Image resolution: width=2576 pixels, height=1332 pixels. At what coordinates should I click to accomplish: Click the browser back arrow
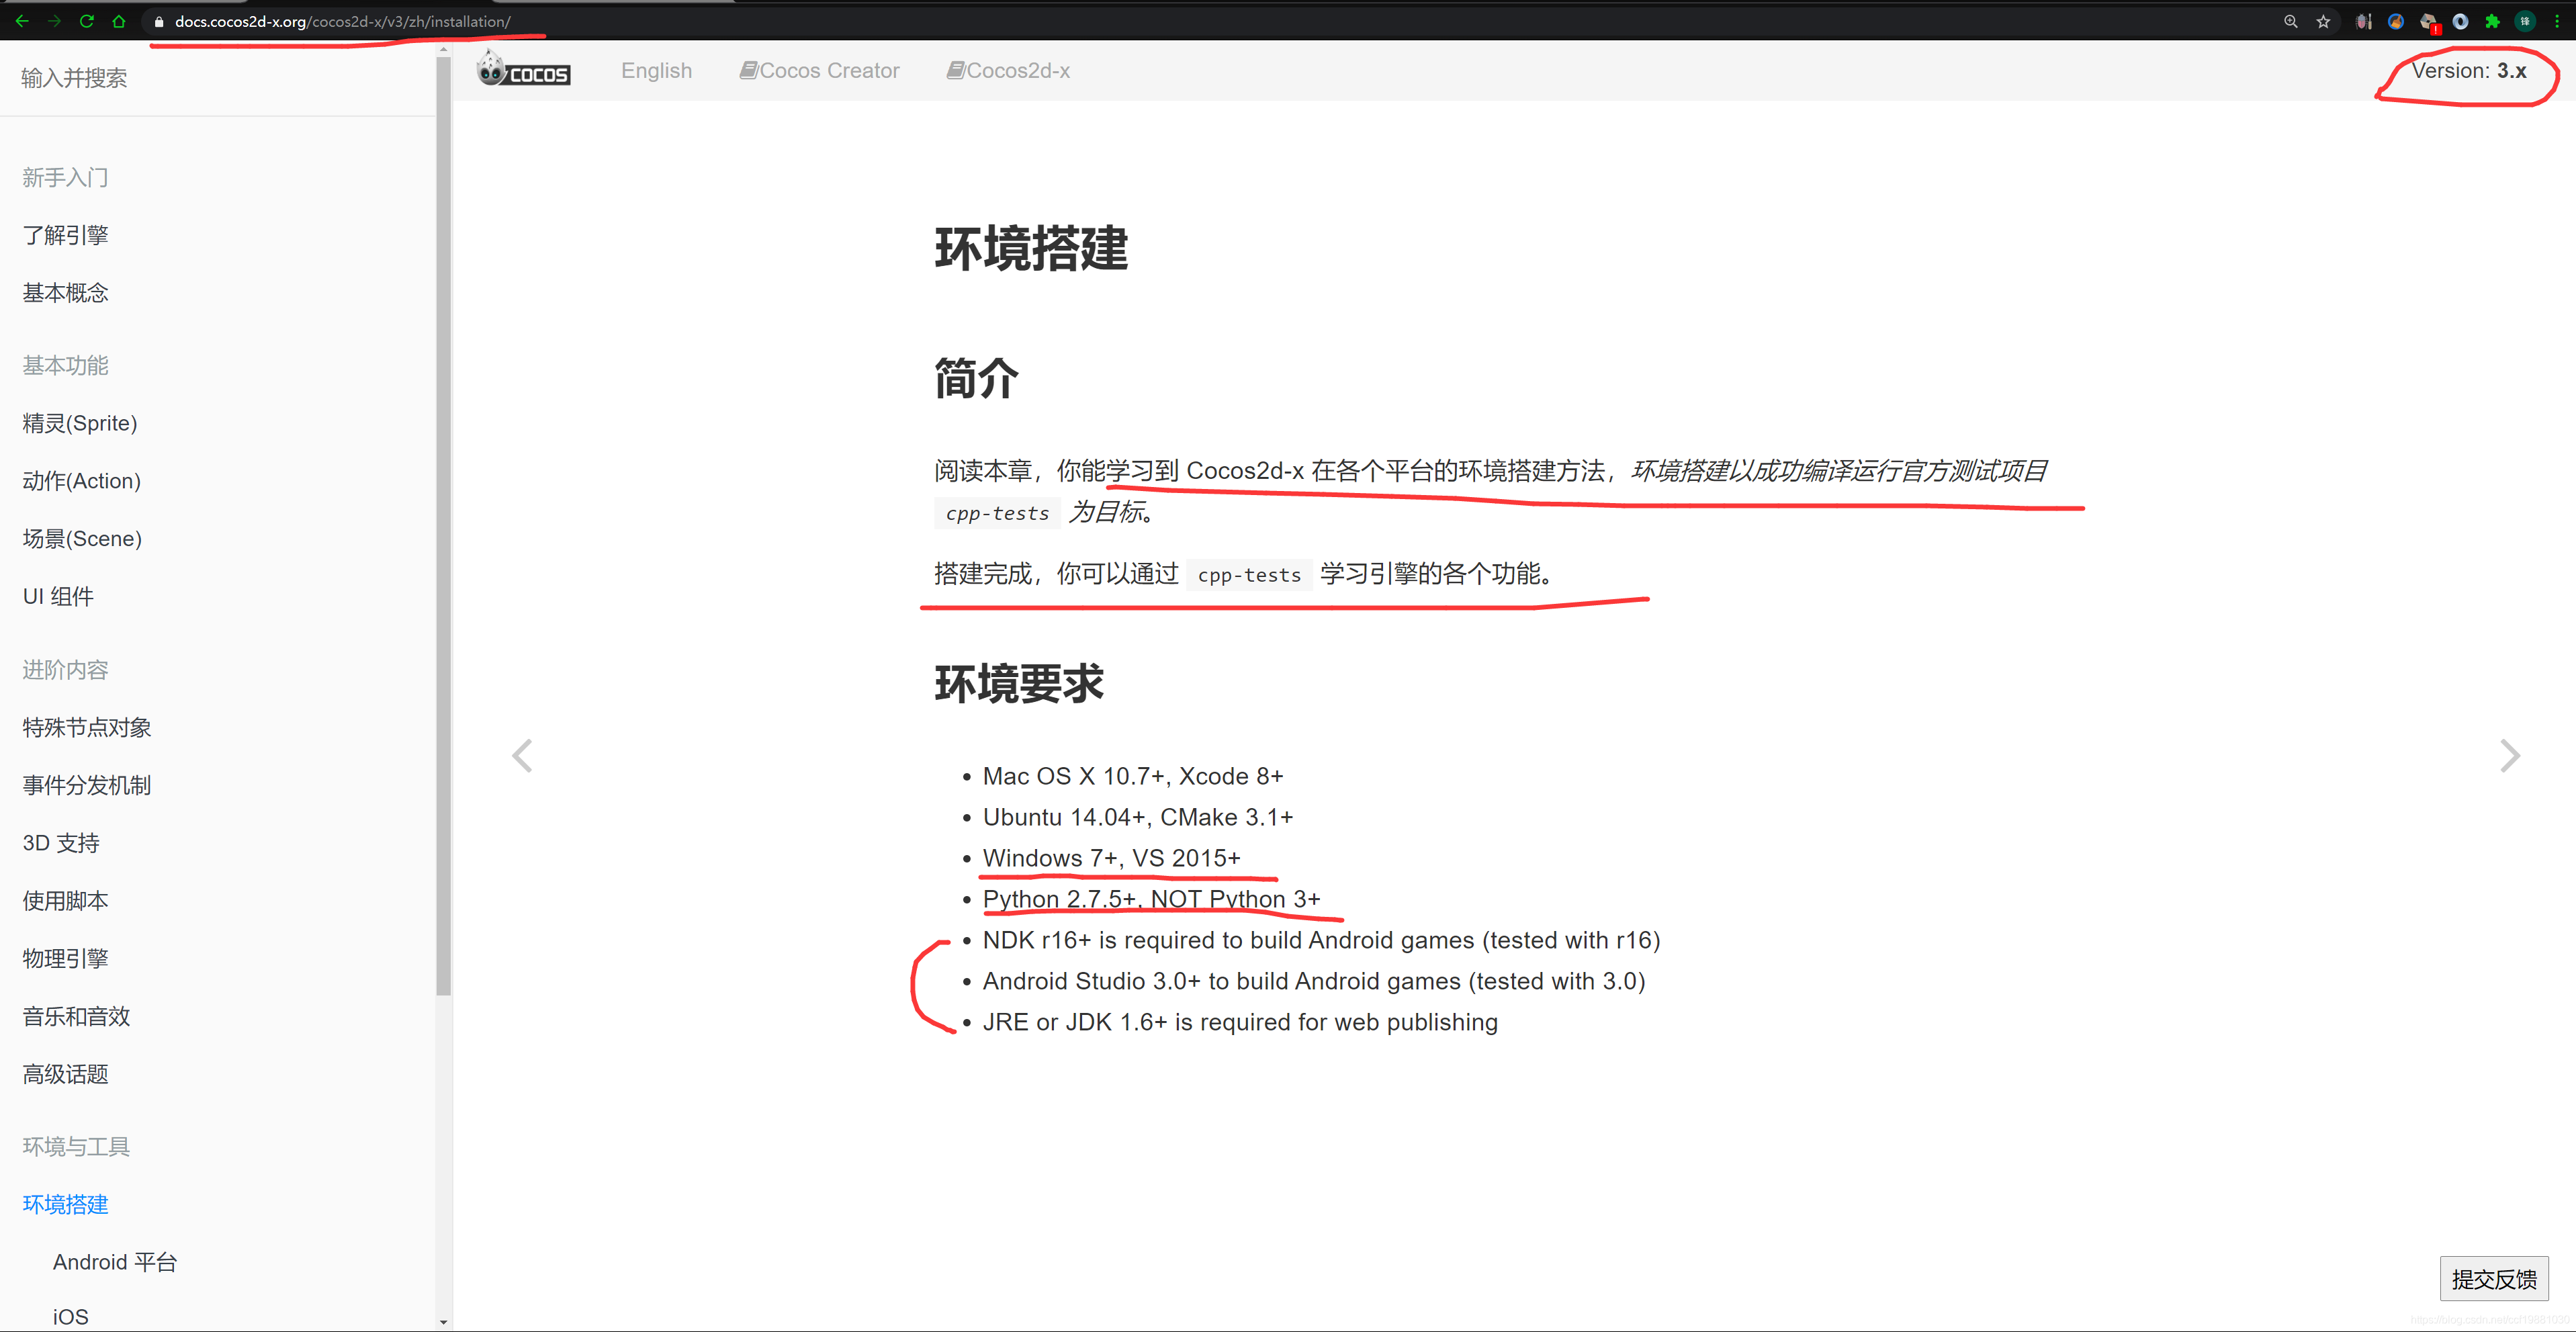22,21
